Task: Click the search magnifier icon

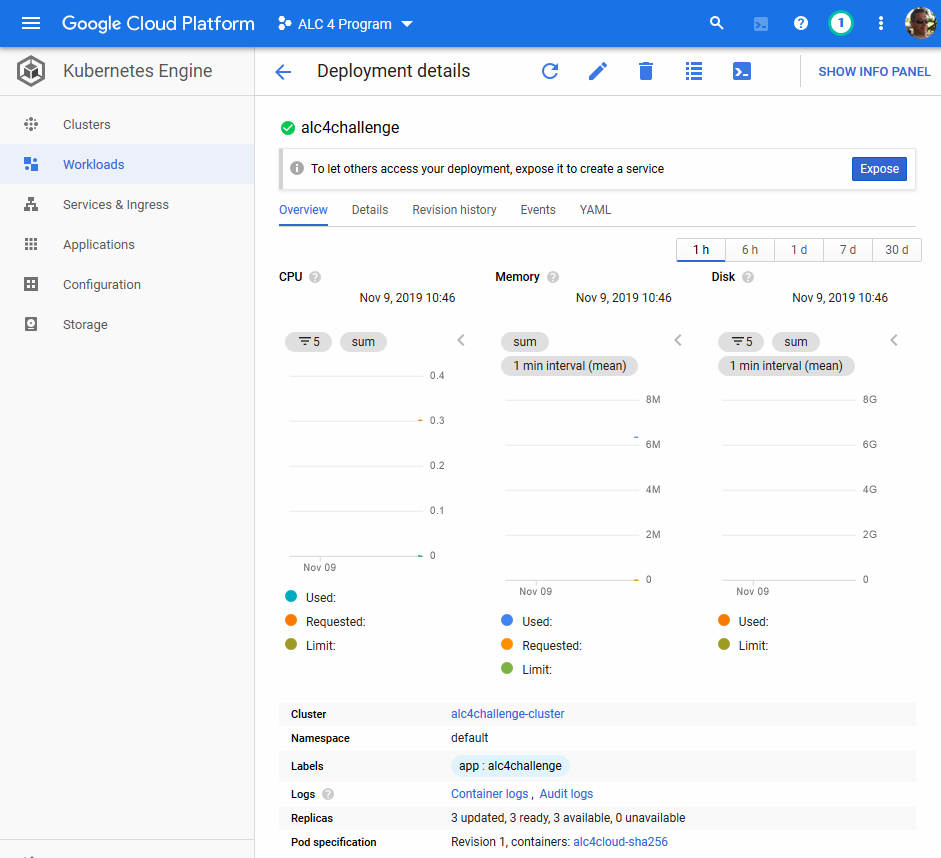Action: tap(717, 23)
